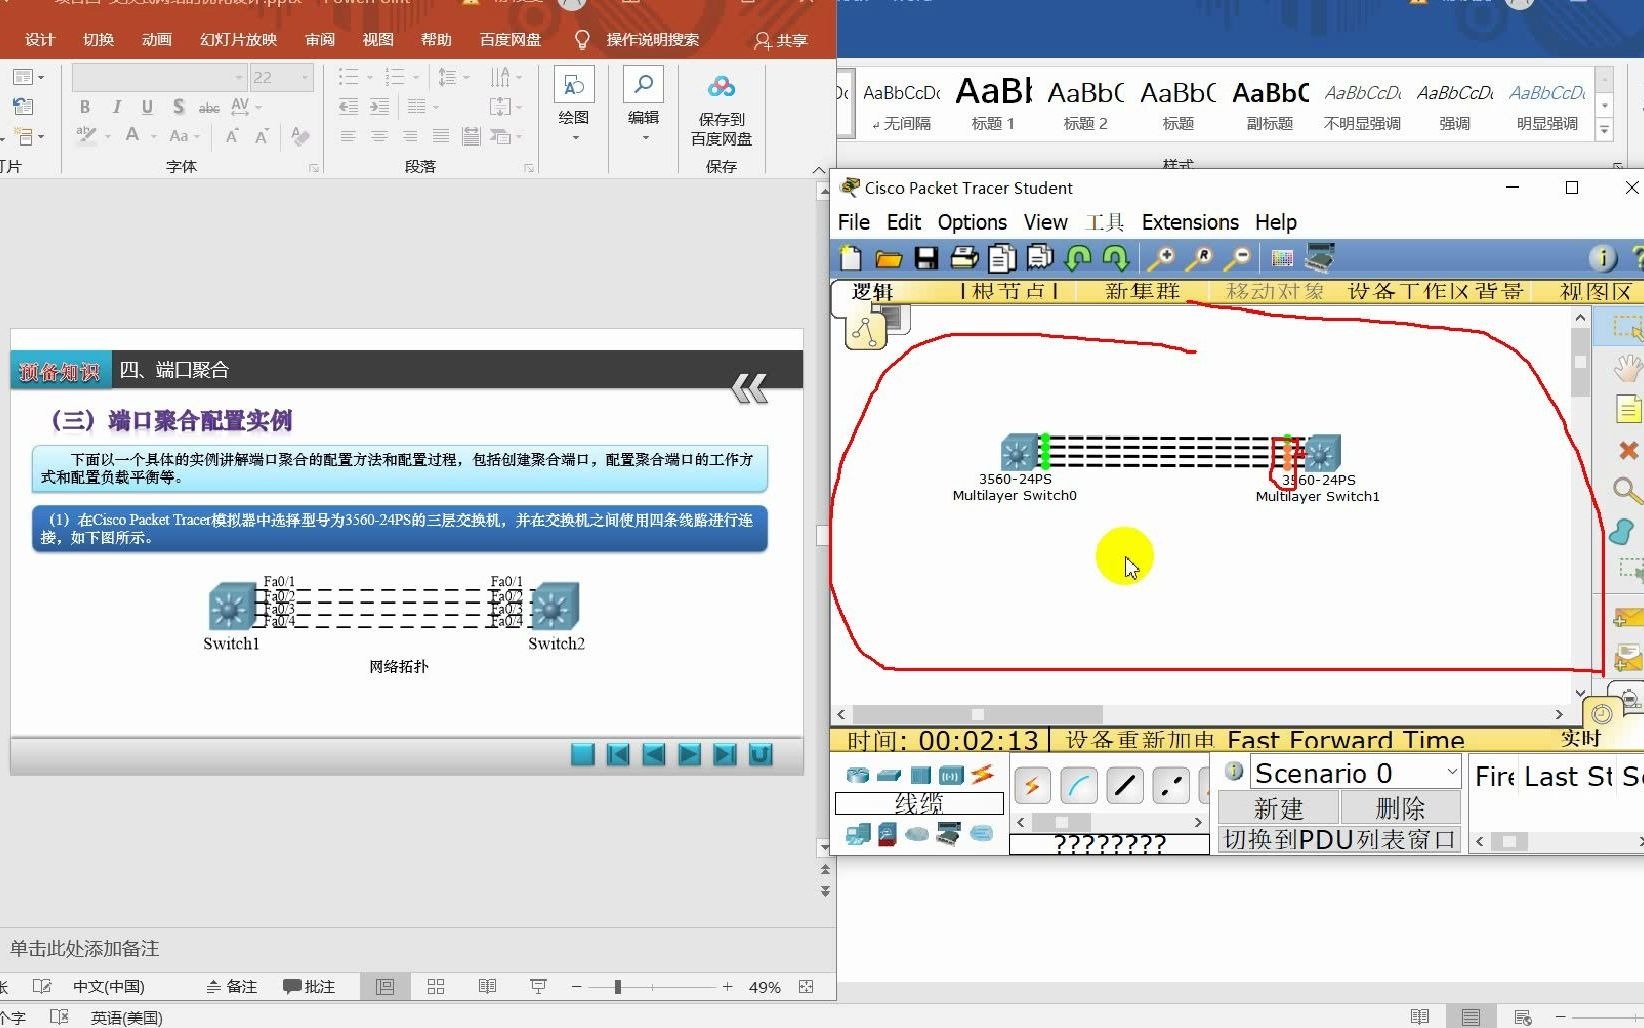This screenshot has width=1644, height=1028.
Task: Click the 共享 Share button in PowerPoint
Action: (x=781, y=40)
